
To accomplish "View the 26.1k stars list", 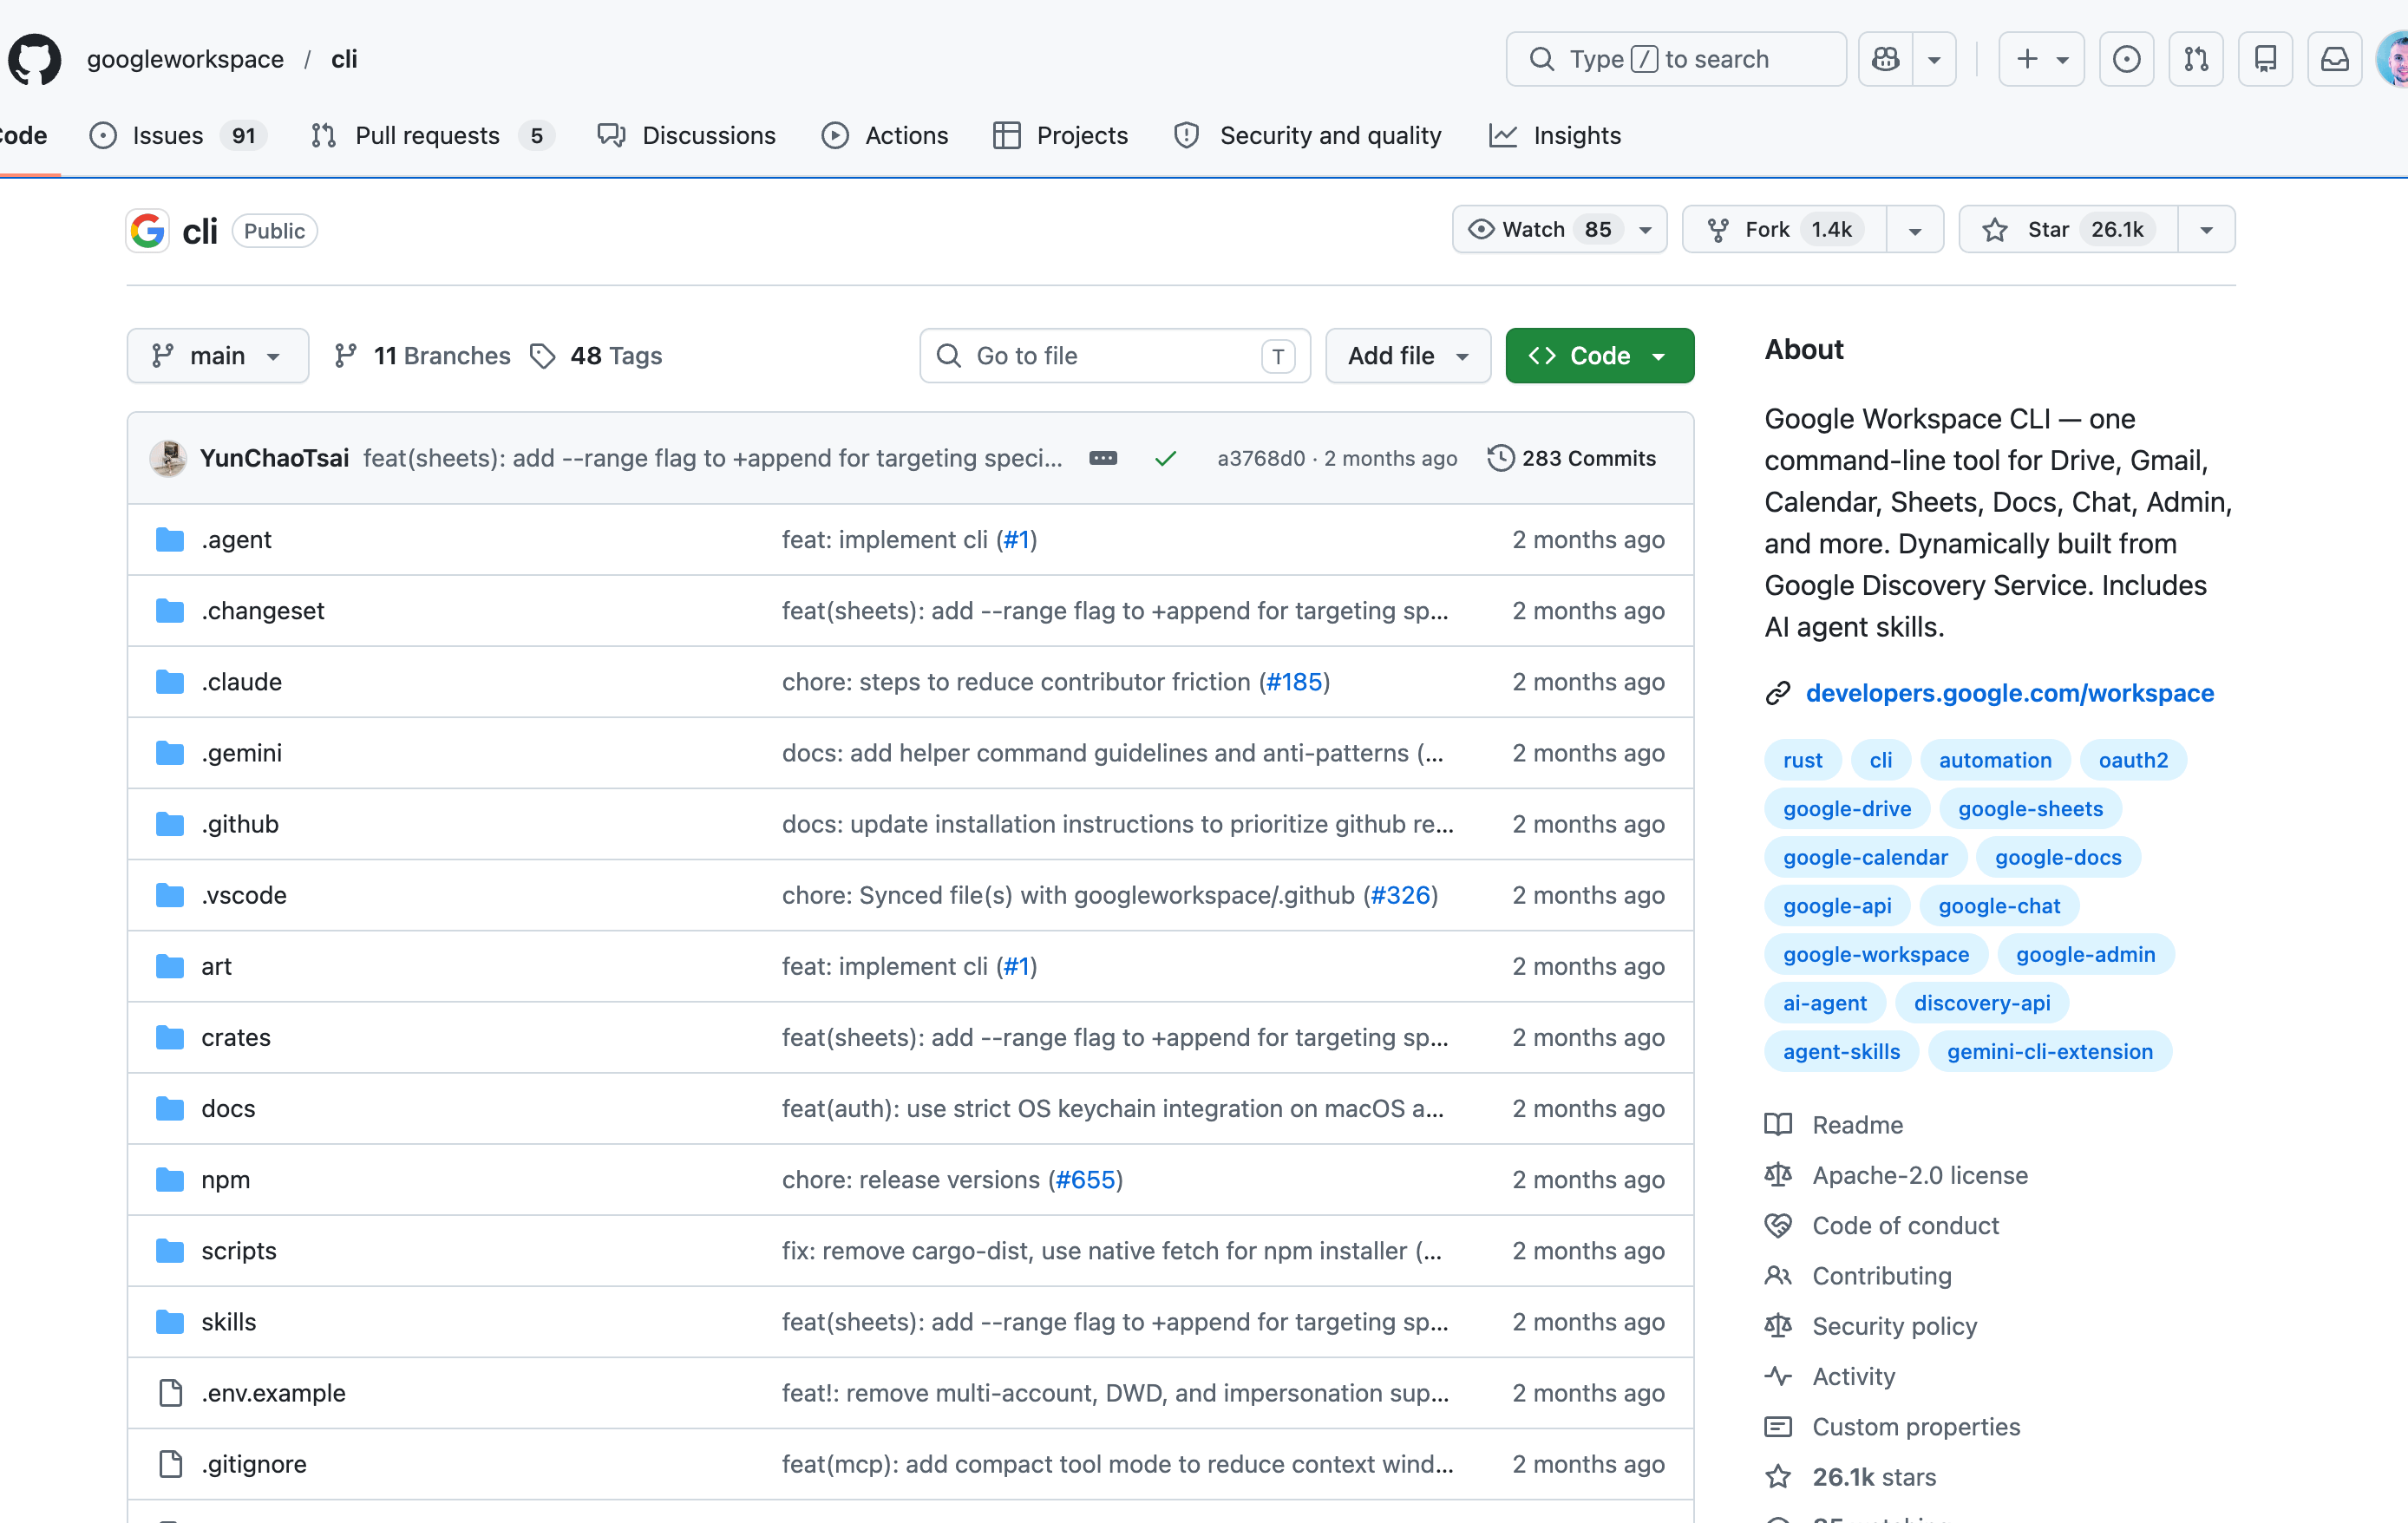I will [1874, 1477].
